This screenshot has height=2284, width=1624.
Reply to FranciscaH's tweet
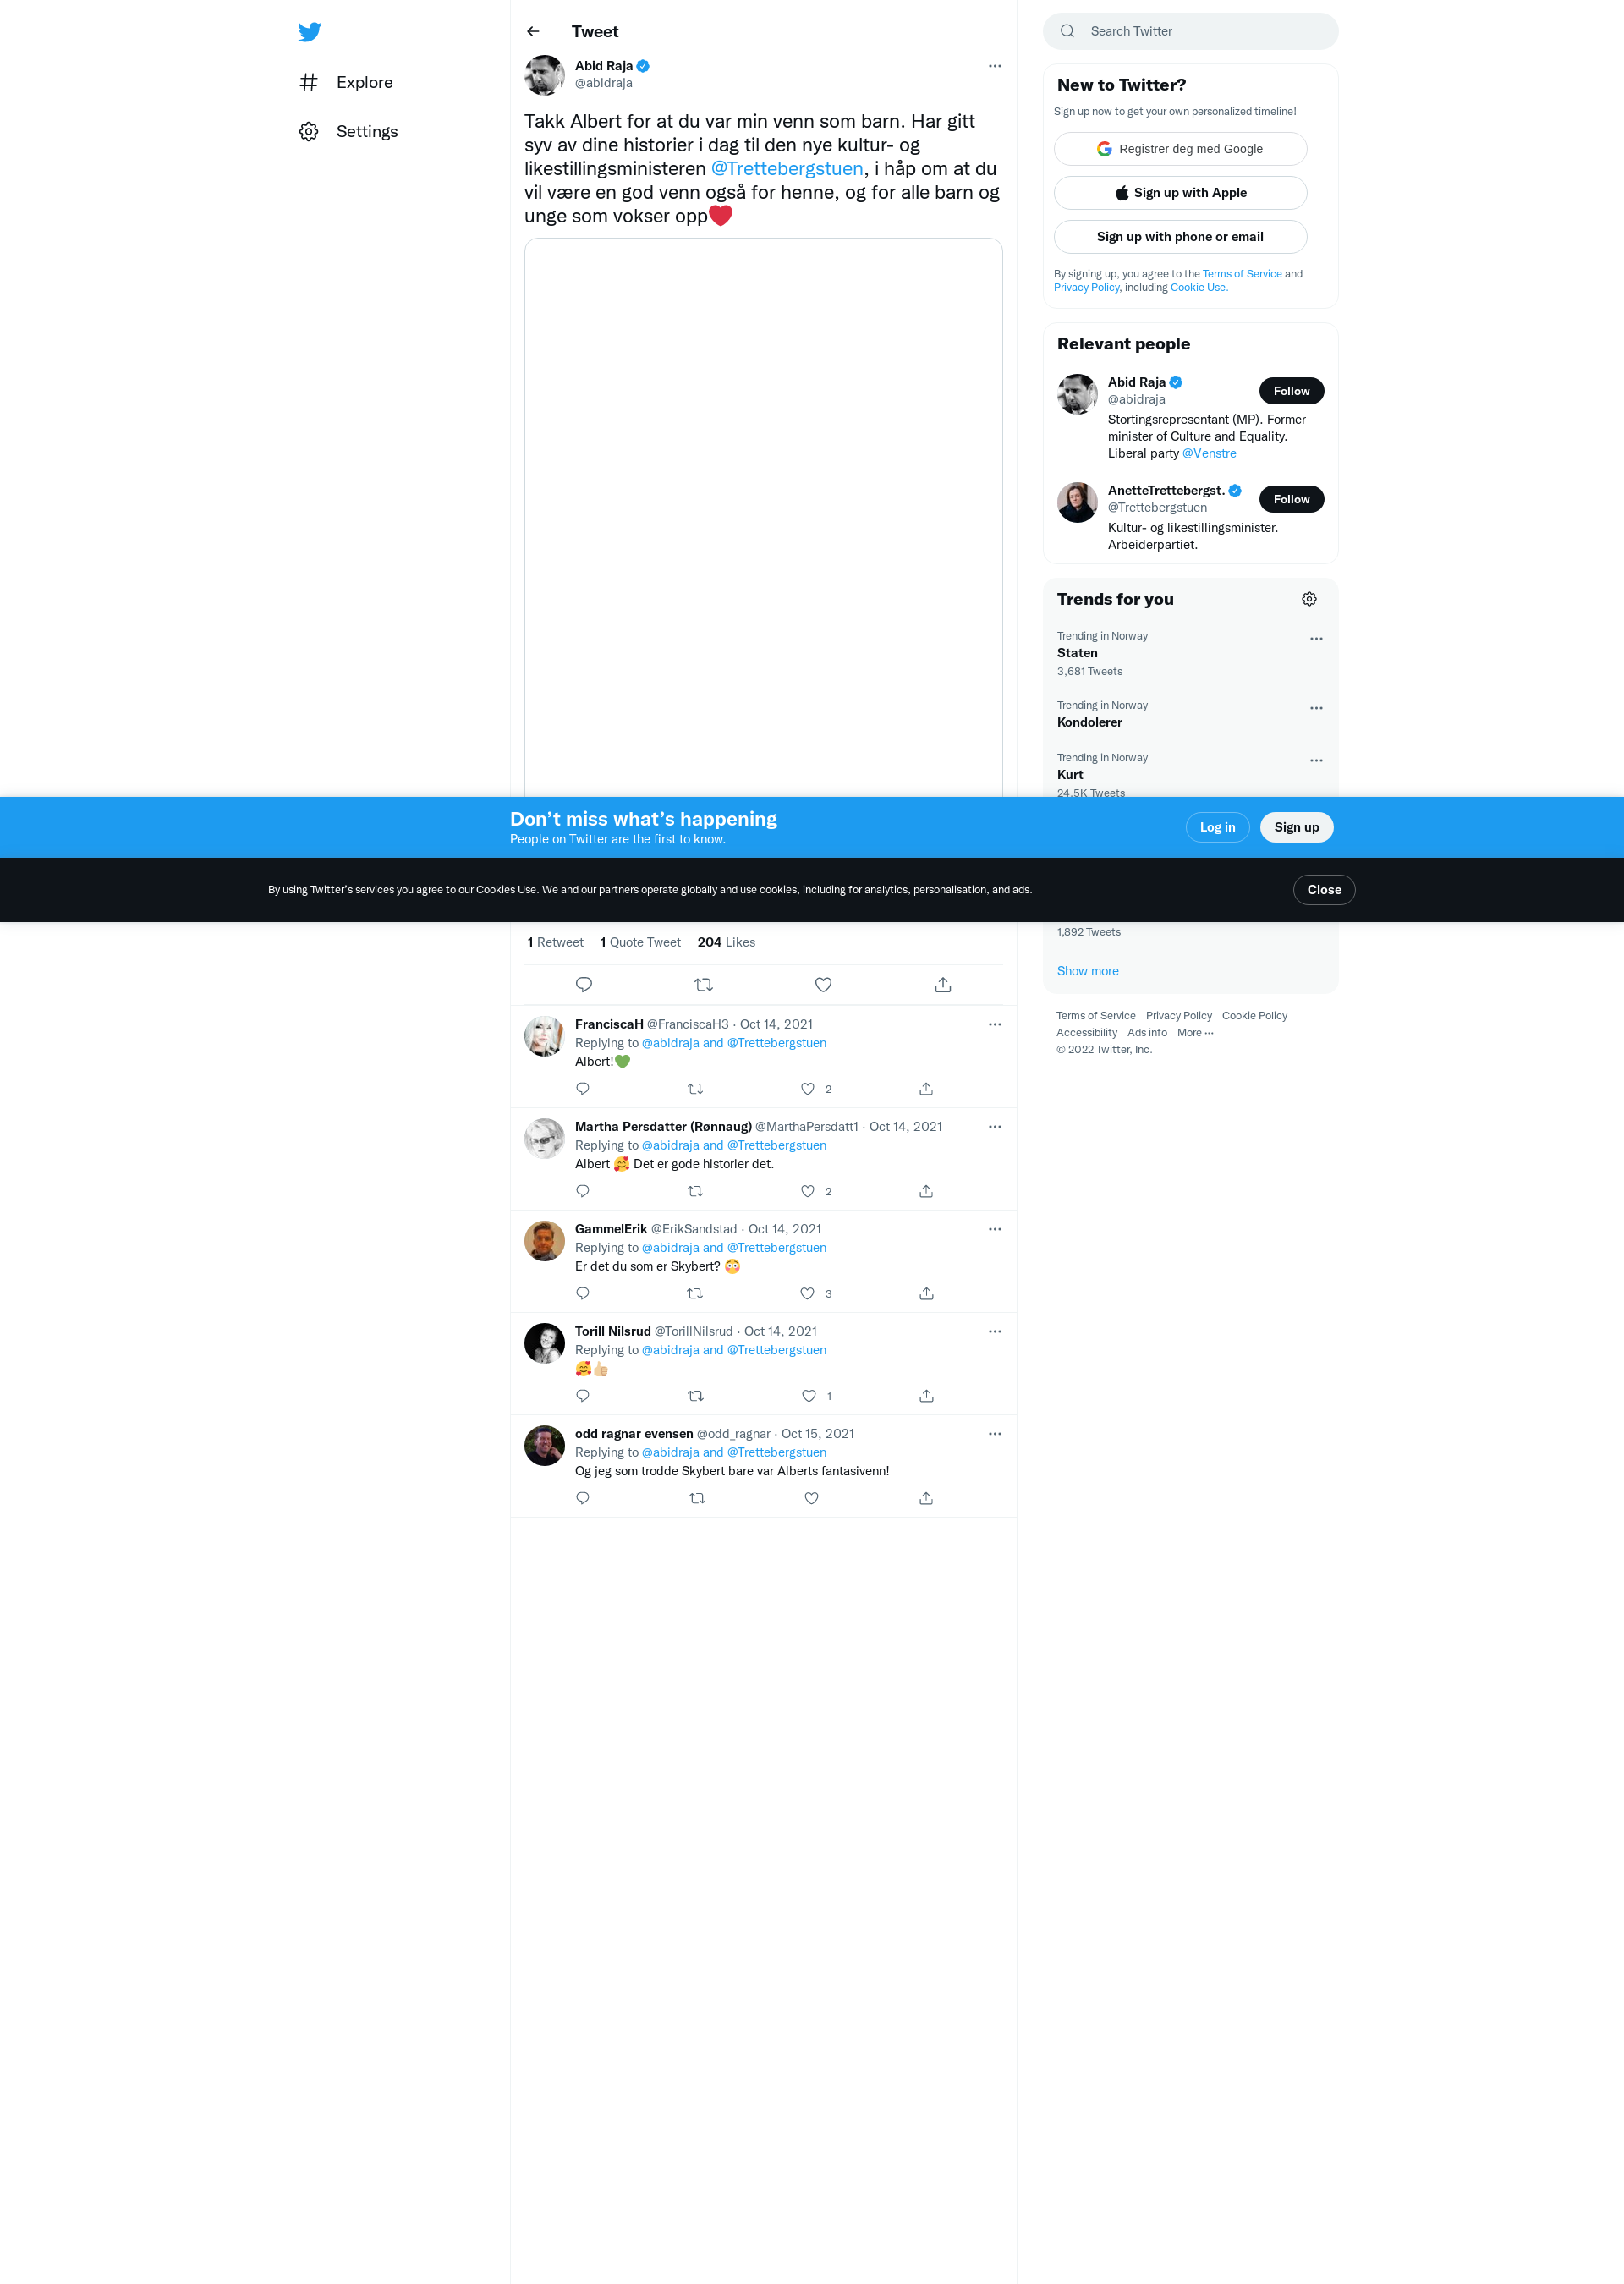(x=583, y=1089)
